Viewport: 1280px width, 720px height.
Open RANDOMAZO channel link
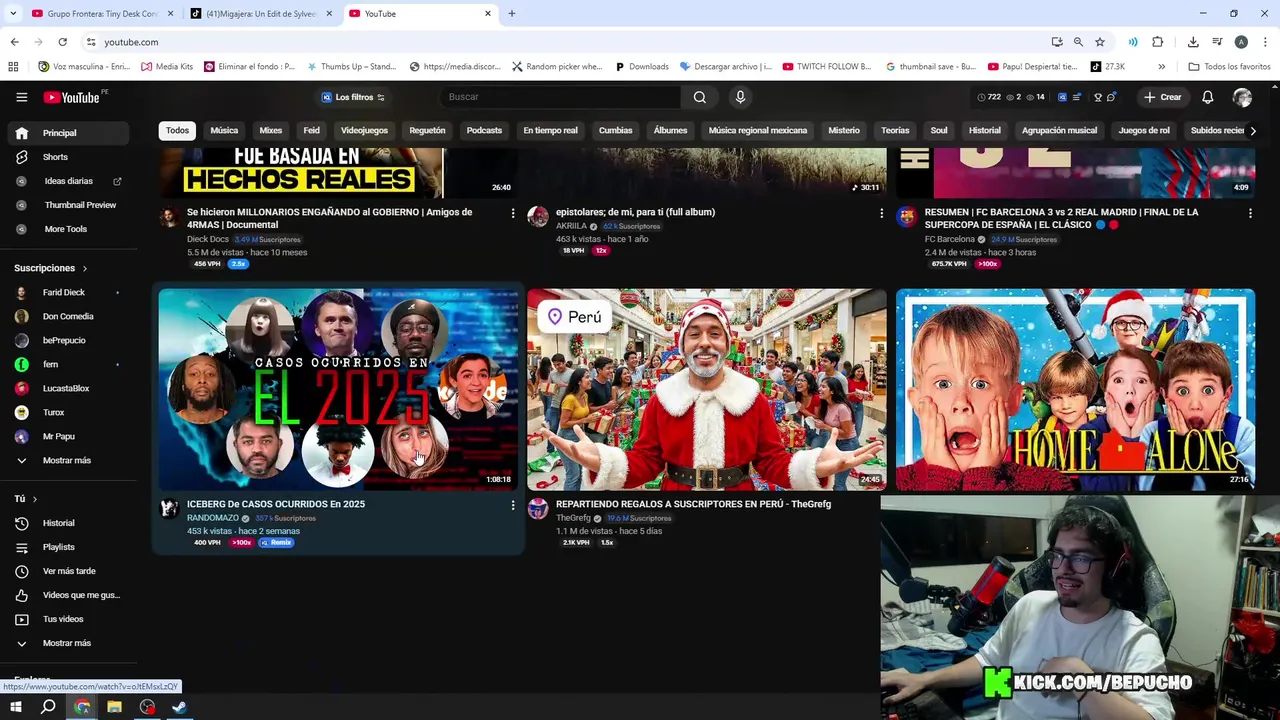(x=213, y=518)
